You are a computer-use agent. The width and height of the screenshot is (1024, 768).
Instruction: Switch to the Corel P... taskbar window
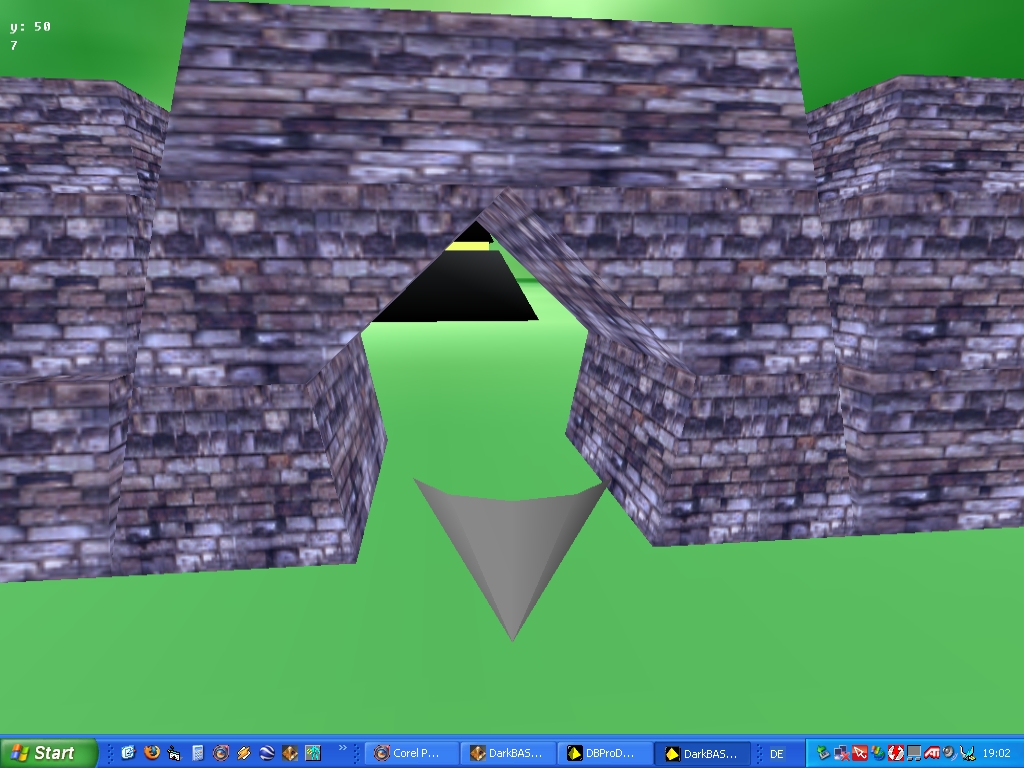pos(411,754)
